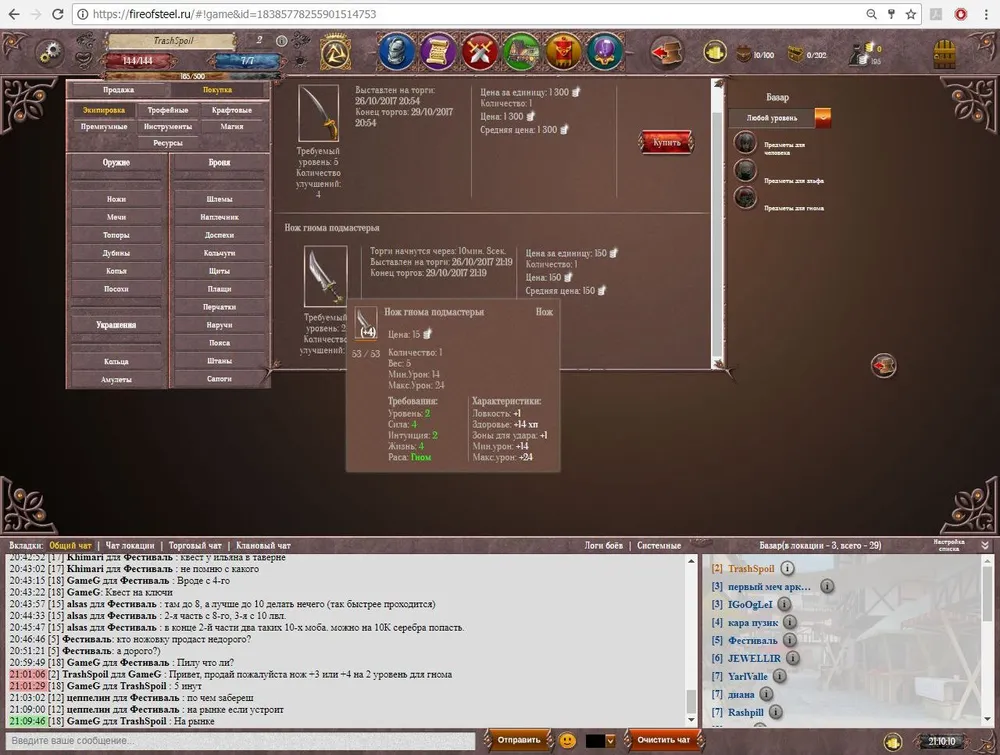The width and height of the screenshot is (1000, 755).
Task: Open the helmet character icon in top bar
Action: coord(396,49)
